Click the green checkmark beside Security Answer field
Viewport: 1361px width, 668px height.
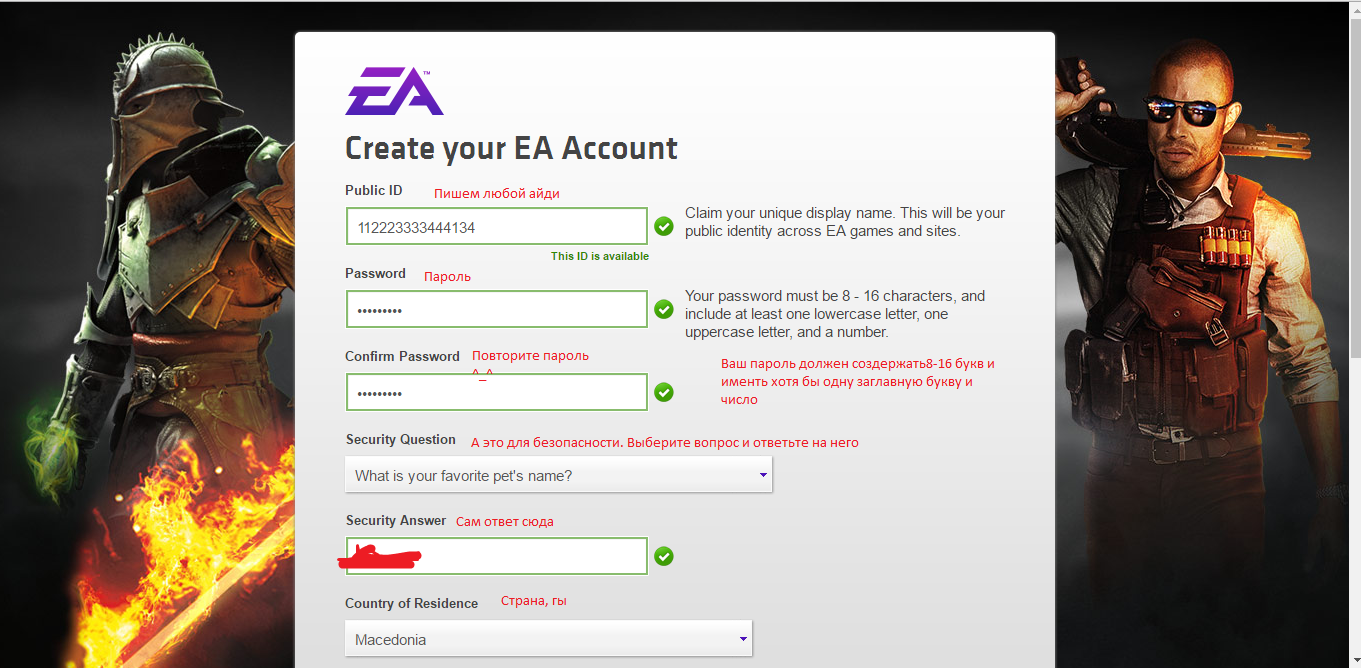pyautogui.click(x=664, y=556)
